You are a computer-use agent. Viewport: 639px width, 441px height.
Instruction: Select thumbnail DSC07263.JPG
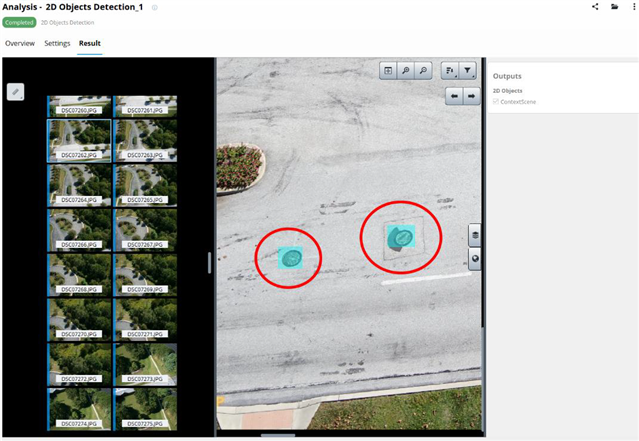(145, 141)
